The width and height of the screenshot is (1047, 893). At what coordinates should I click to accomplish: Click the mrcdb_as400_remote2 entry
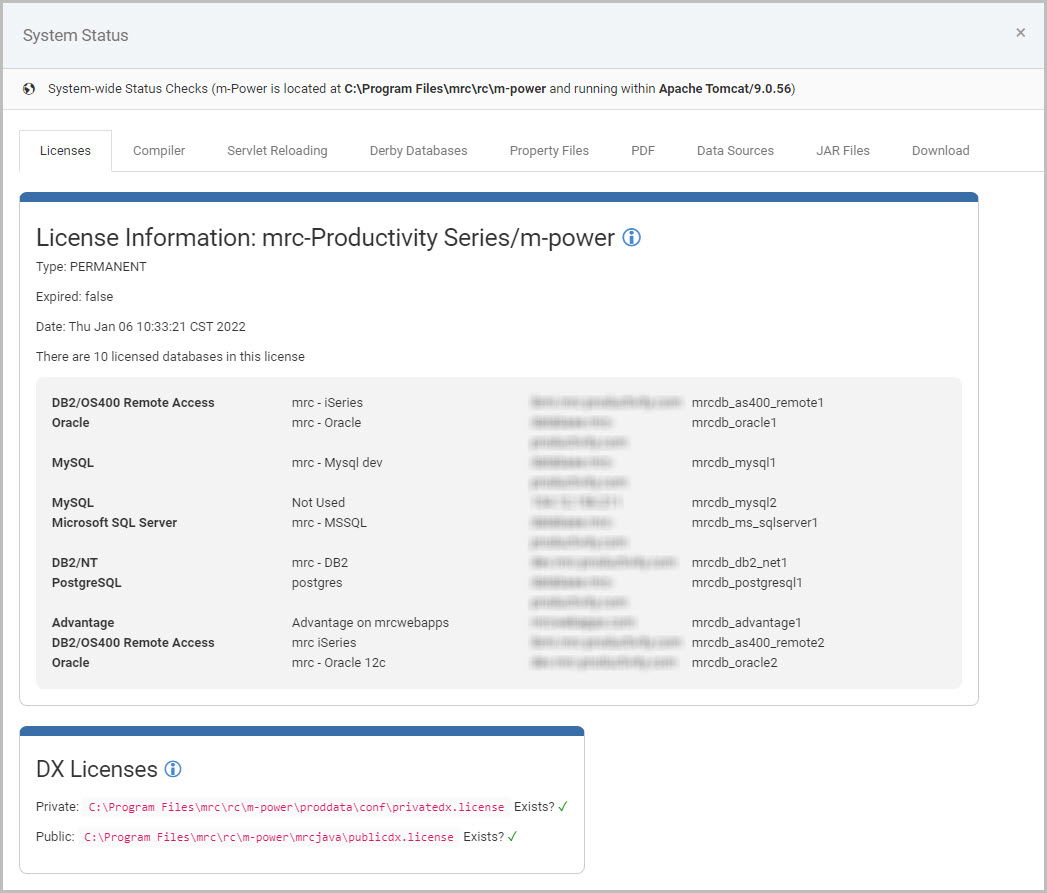click(758, 643)
